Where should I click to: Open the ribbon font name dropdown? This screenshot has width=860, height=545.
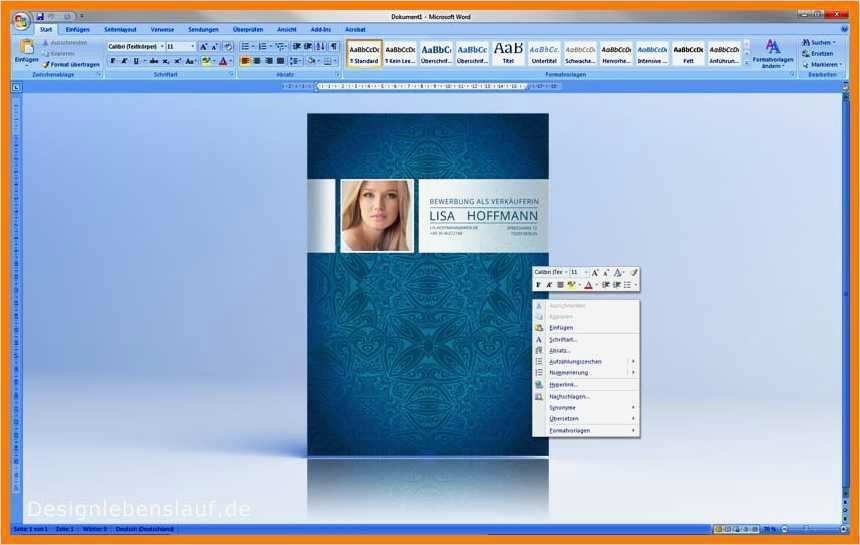coord(162,47)
